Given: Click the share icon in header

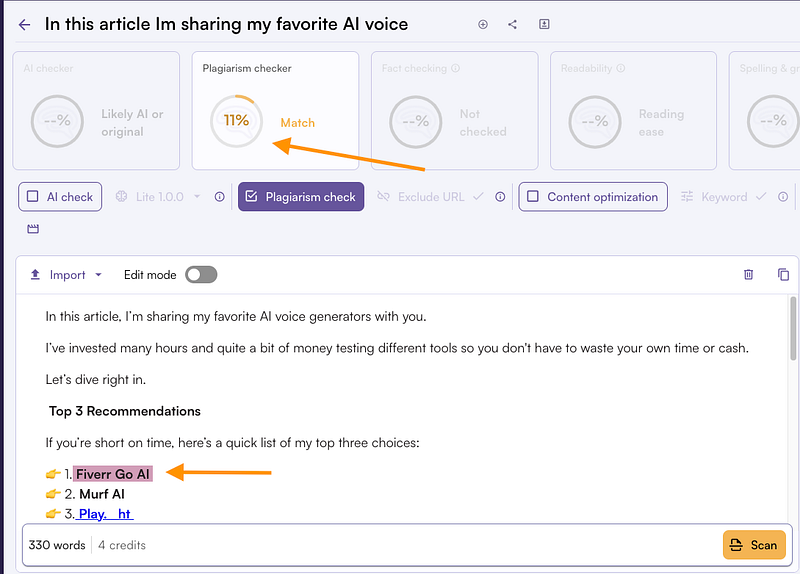Looking at the screenshot, I should (513, 24).
